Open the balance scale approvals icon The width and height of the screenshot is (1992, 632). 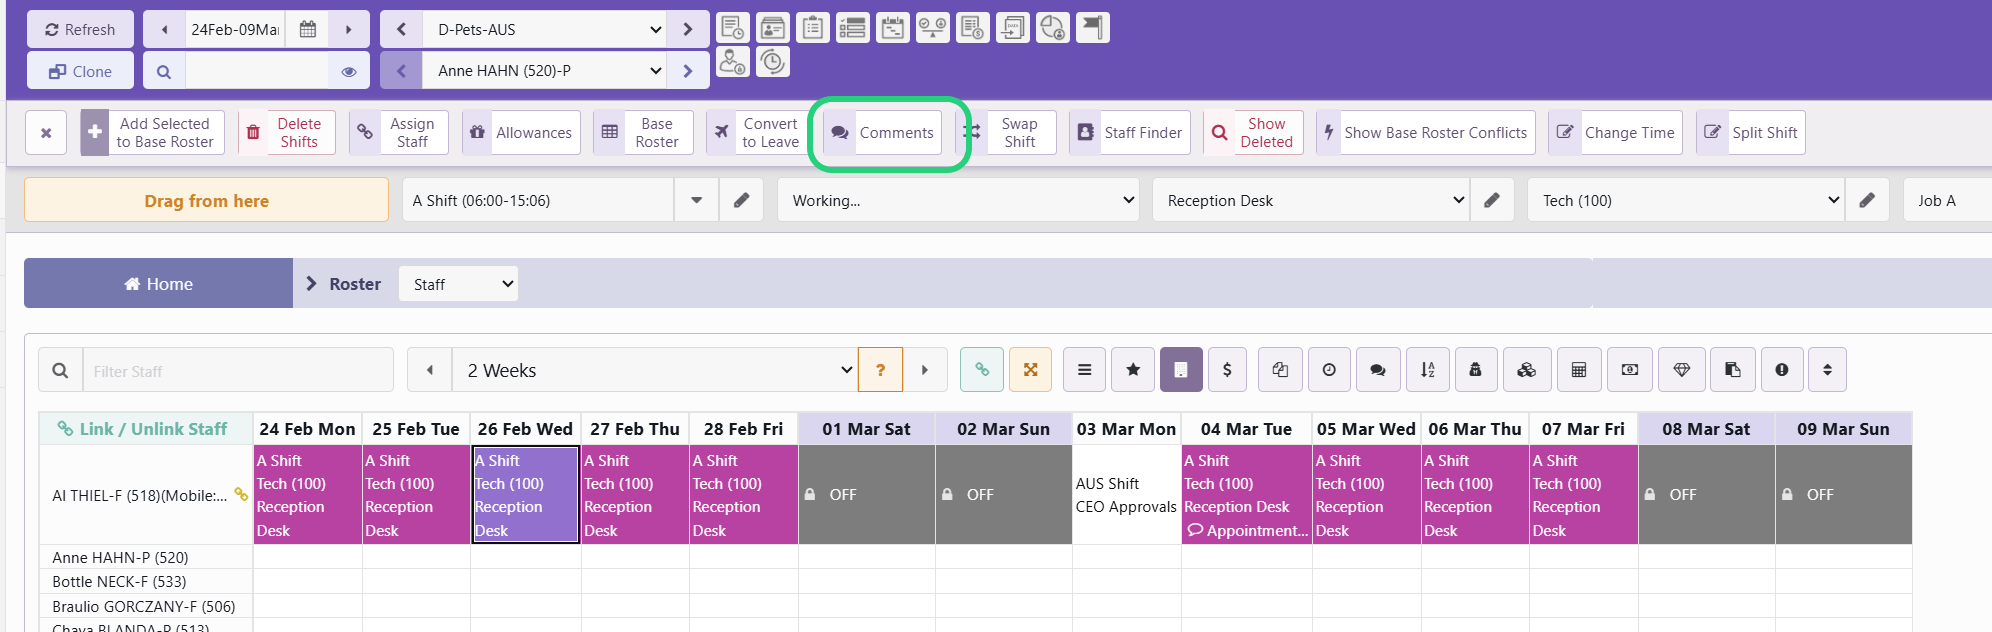(932, 28)
